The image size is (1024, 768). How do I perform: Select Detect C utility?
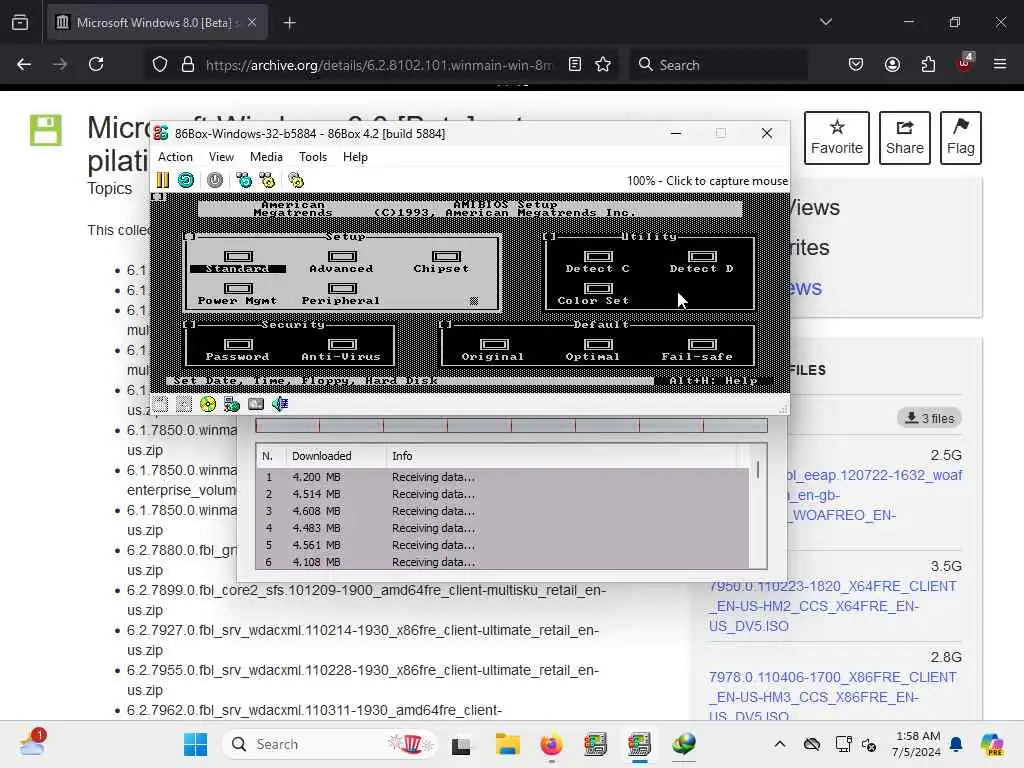click(x=598, y=262)
